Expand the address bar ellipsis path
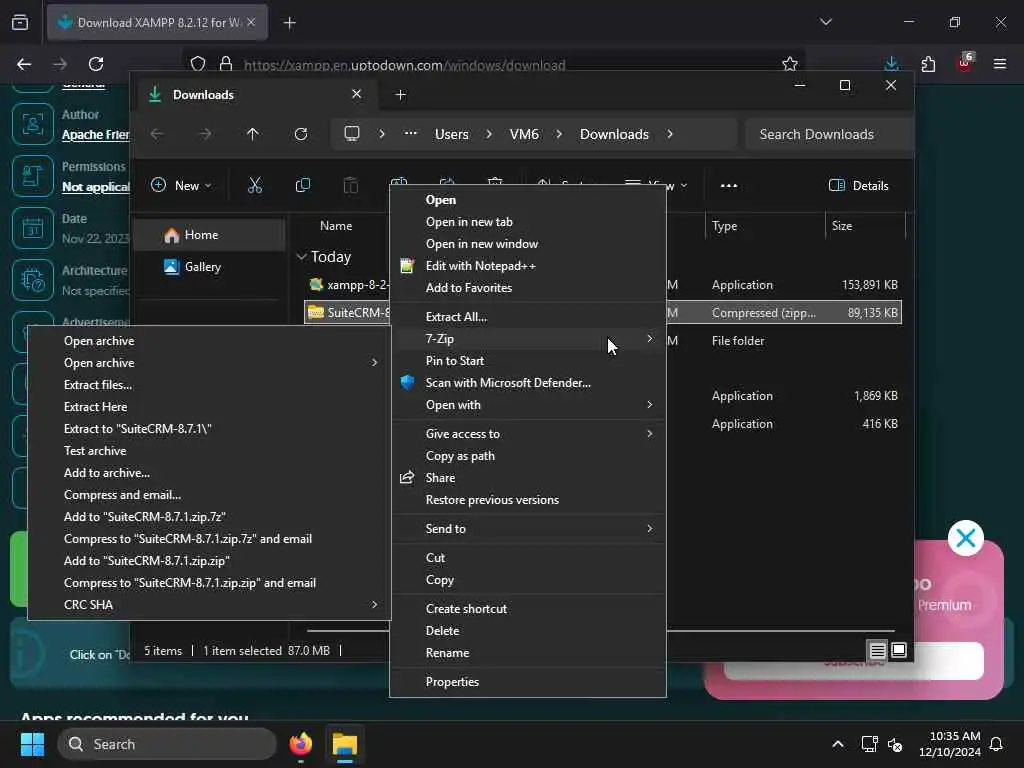This screenshot has height=768, width=1024. click(411, 134)
